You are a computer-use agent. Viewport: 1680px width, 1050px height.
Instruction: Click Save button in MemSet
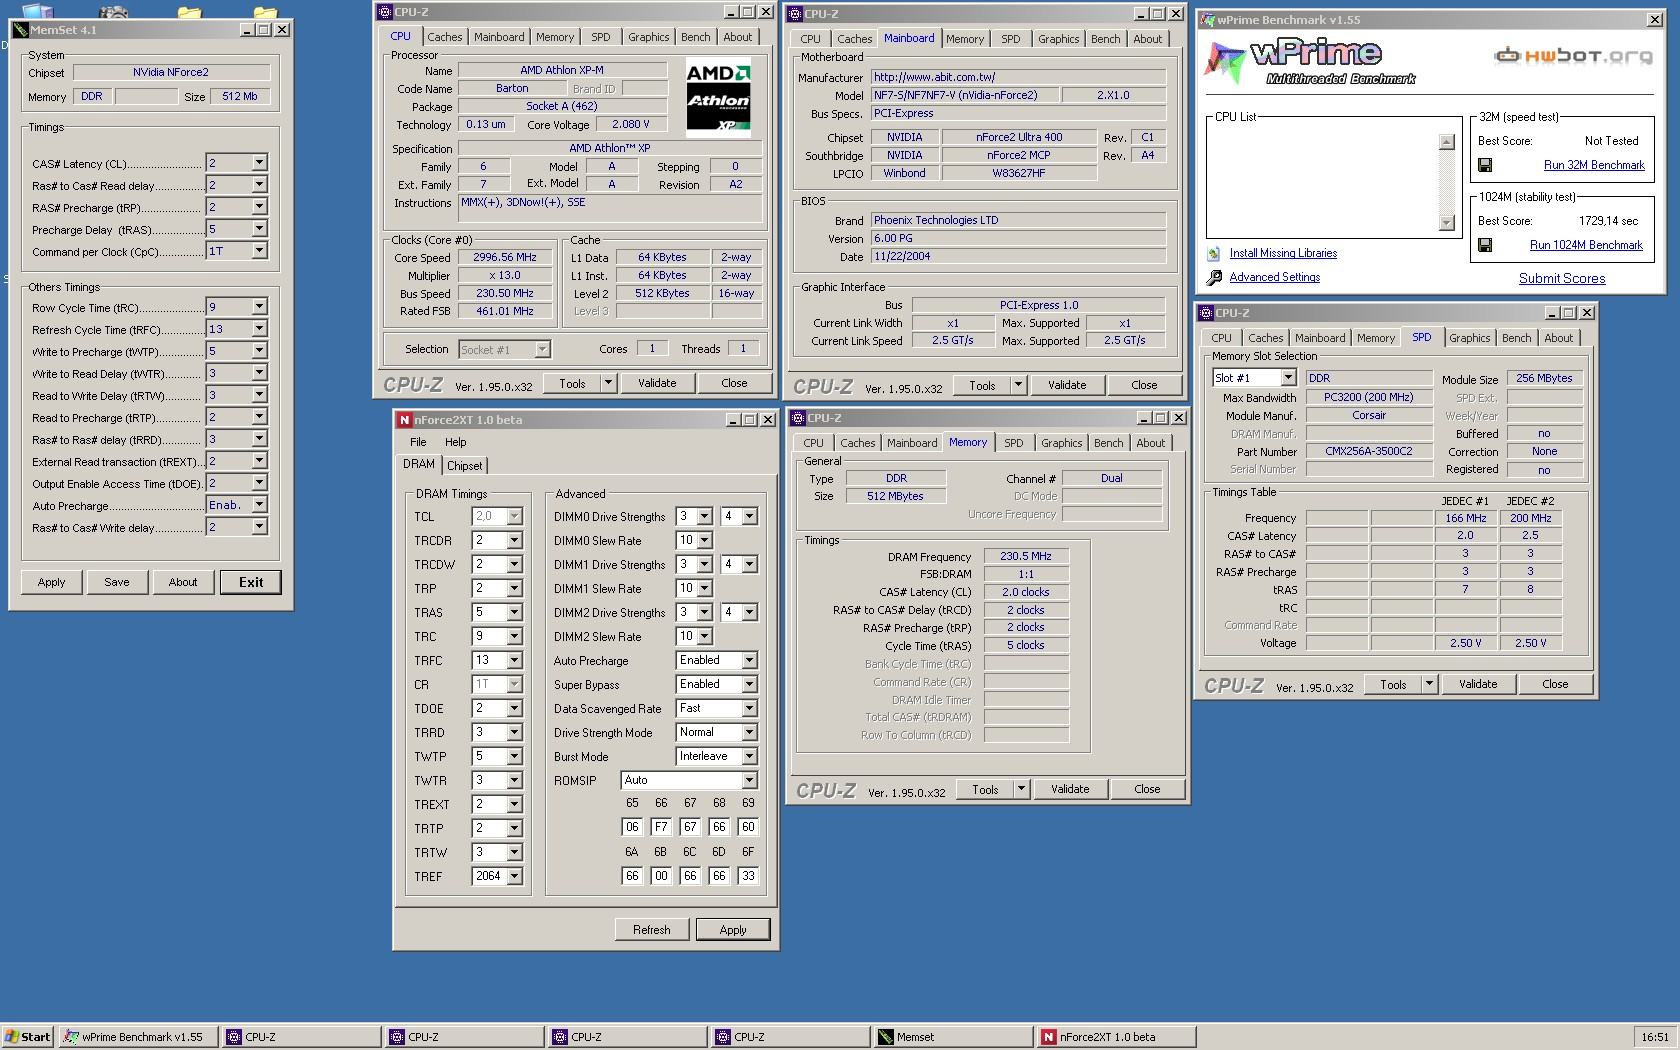point(117,582)
